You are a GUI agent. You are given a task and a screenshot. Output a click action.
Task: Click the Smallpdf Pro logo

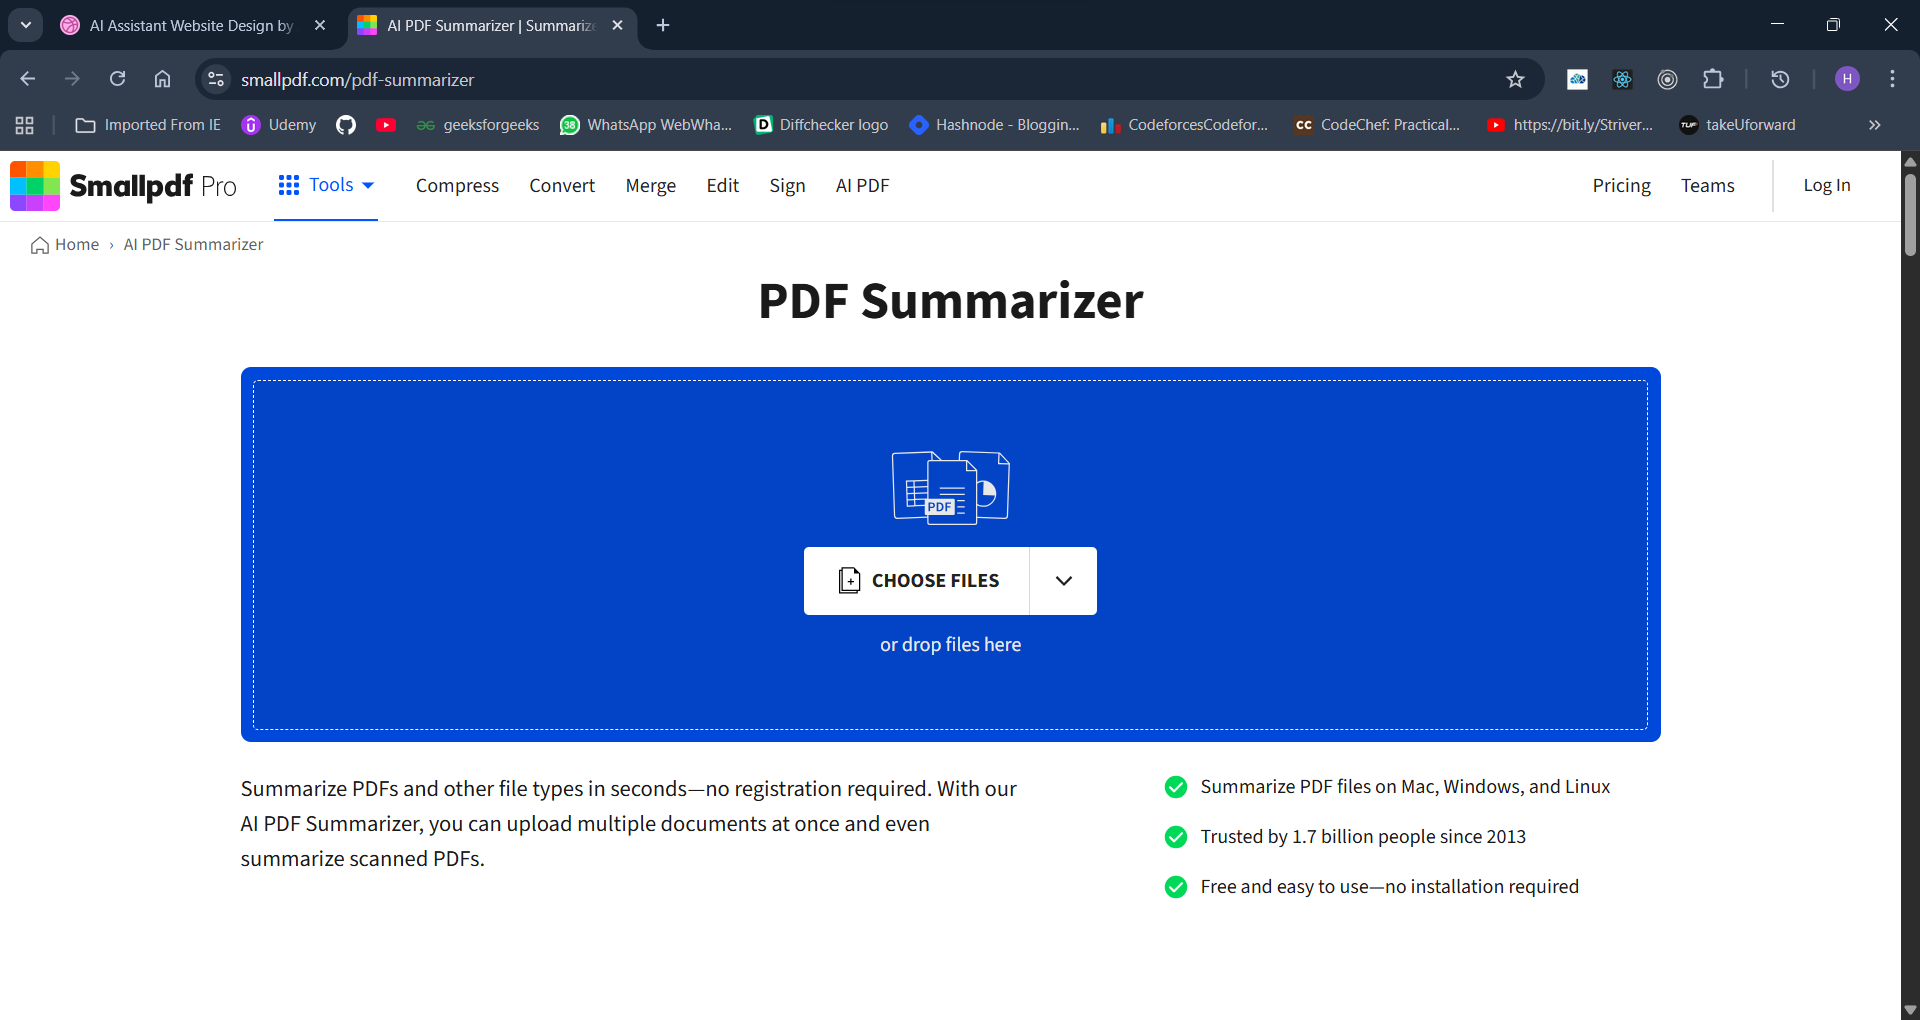pyautogui.click(x=123, y=186)
